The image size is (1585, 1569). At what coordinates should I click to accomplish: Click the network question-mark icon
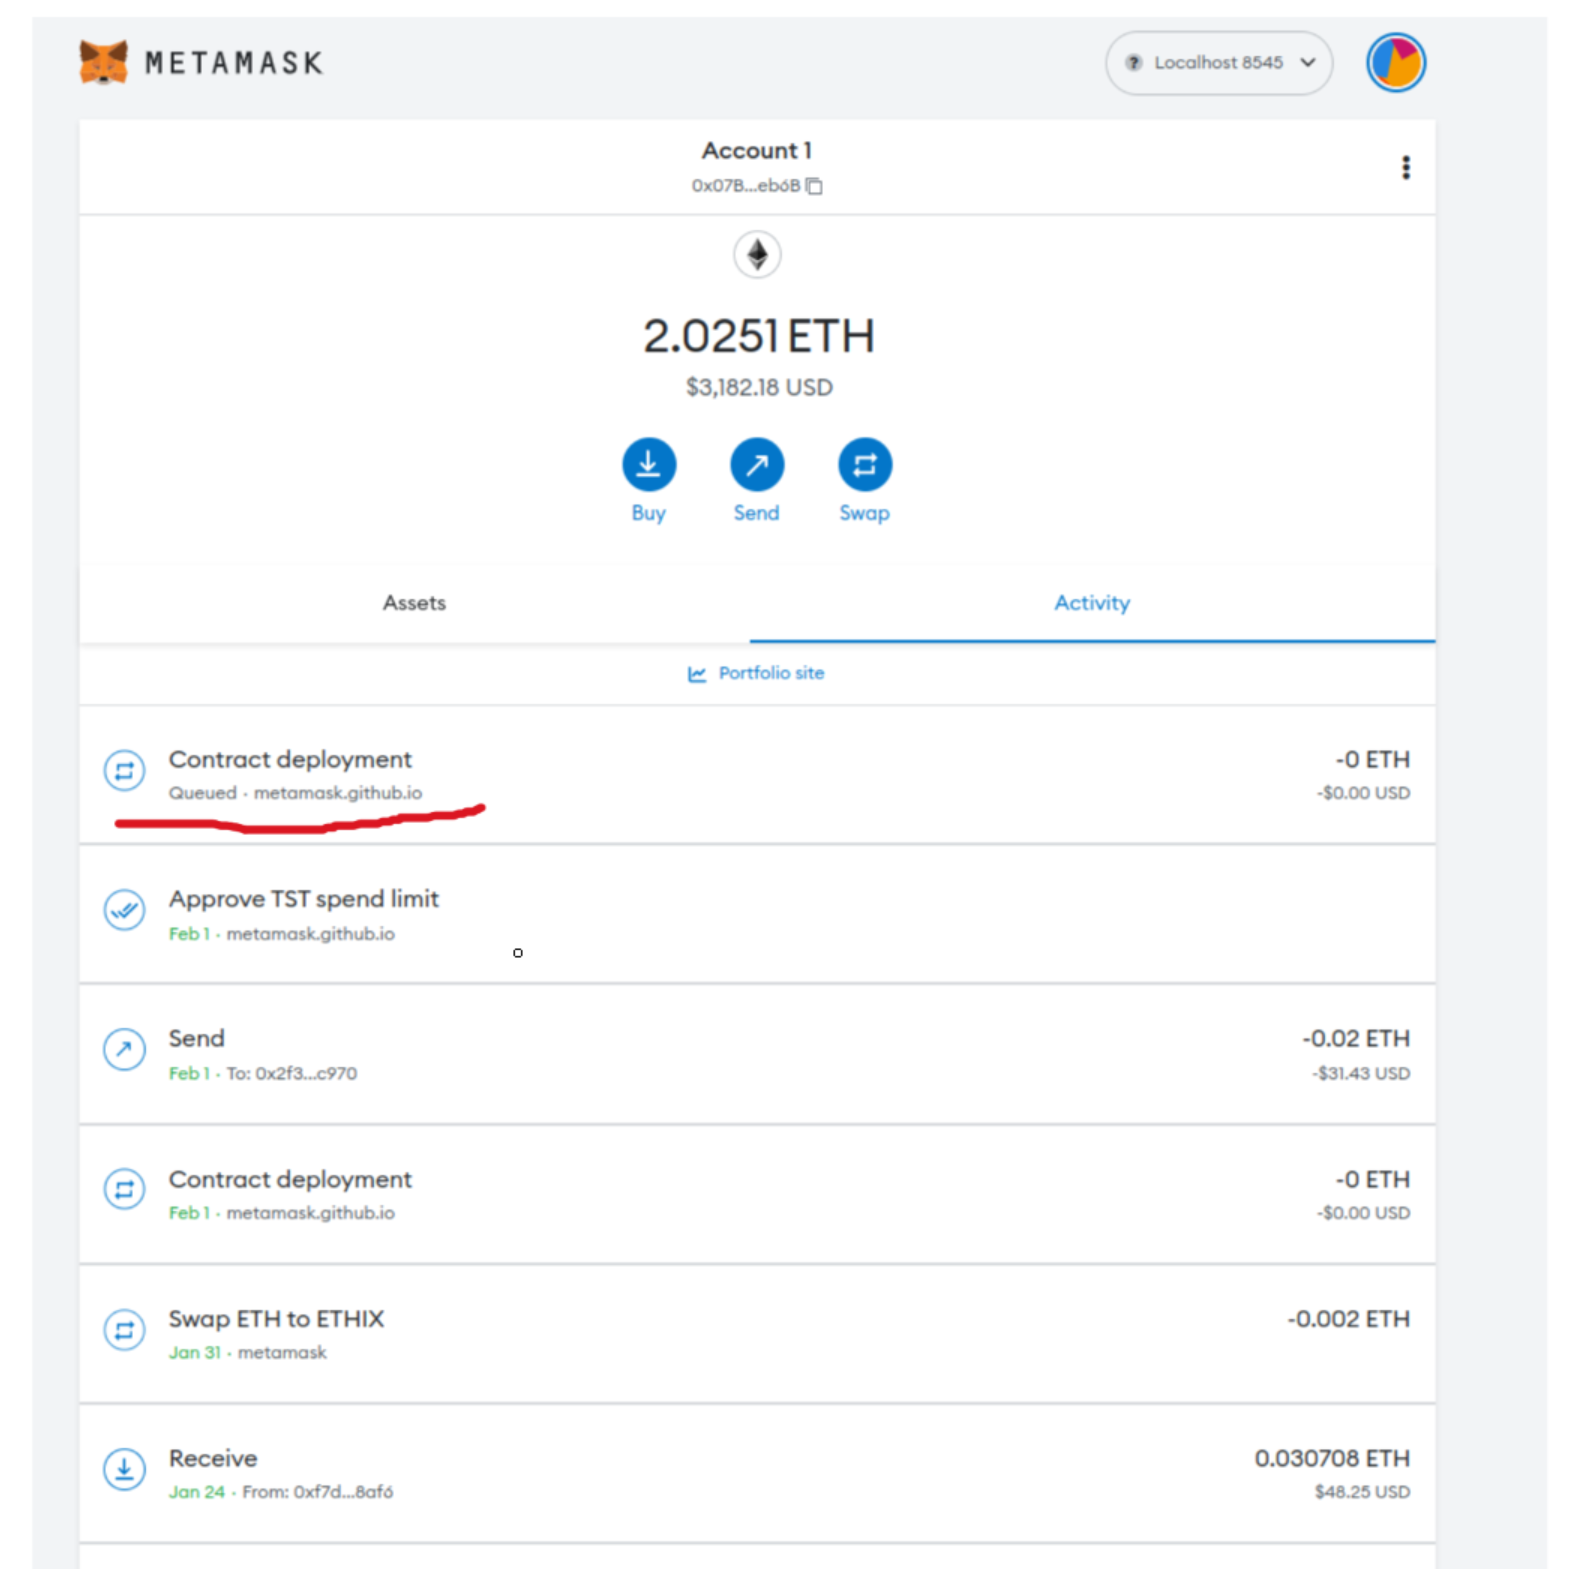pos(1134,63)
